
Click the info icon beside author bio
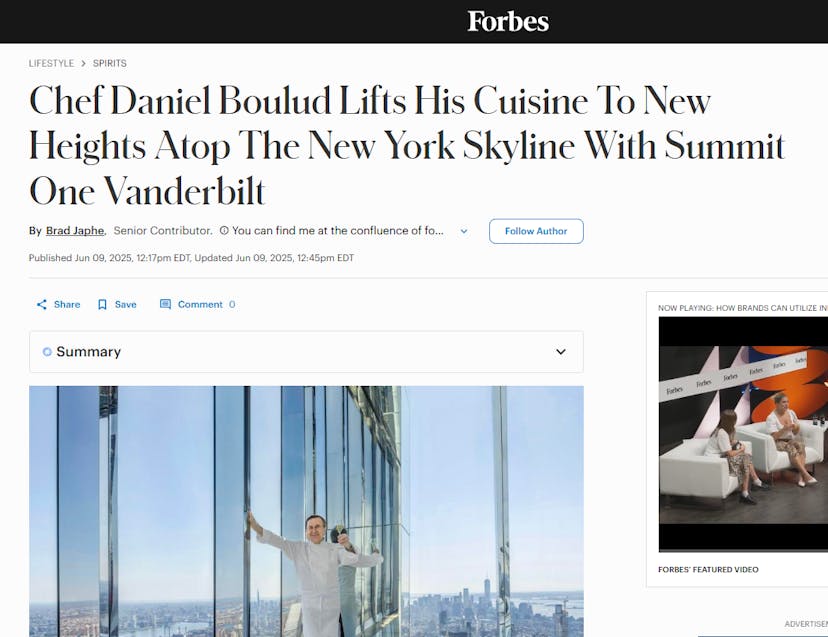click(x=224, y=230)
